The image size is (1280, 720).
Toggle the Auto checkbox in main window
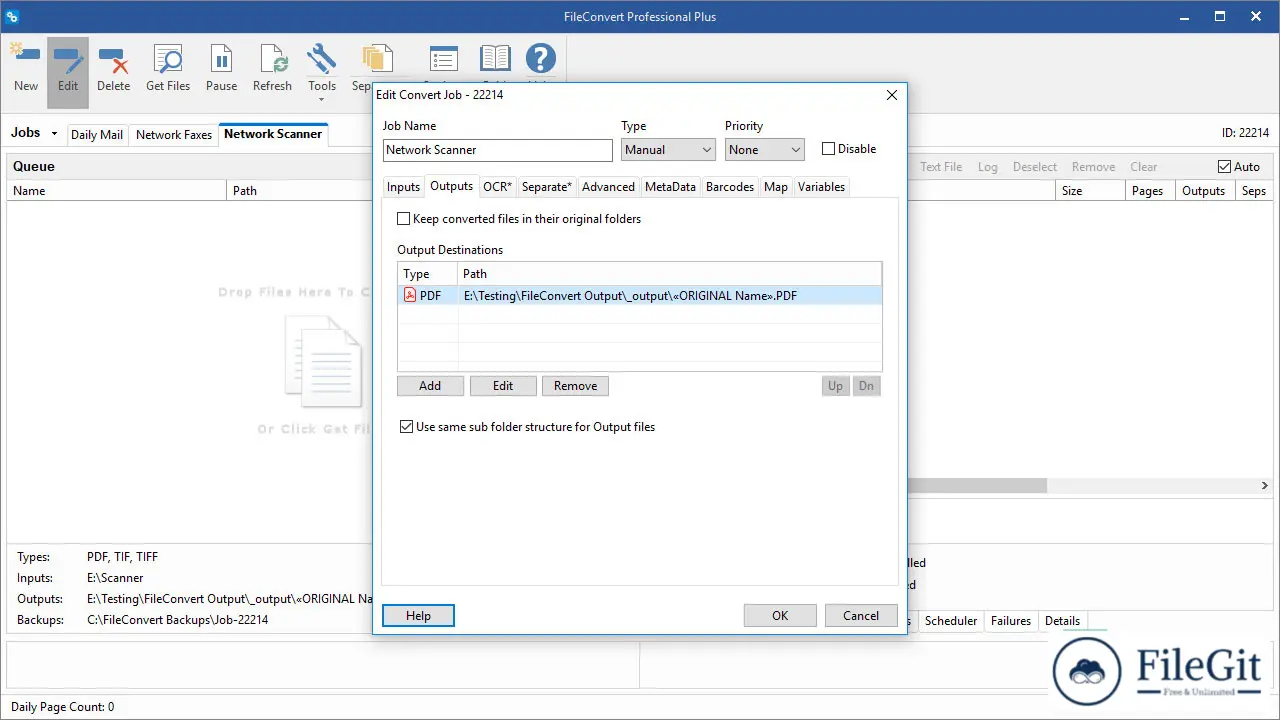[1224, 167]
